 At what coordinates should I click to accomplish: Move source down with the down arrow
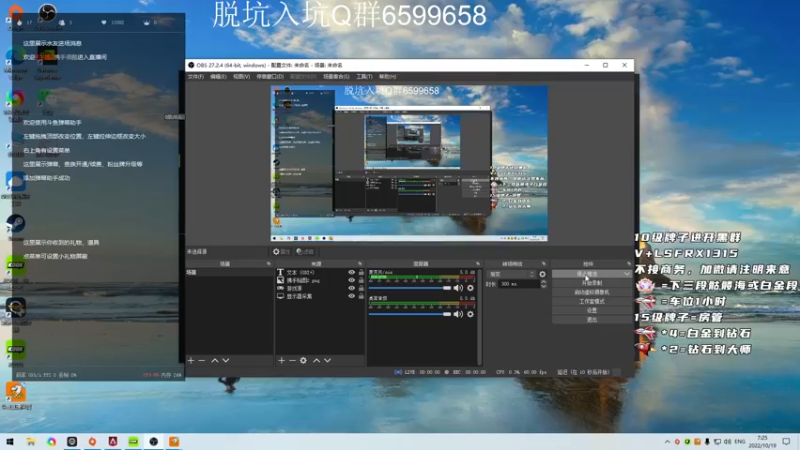[x=328, y=360]
